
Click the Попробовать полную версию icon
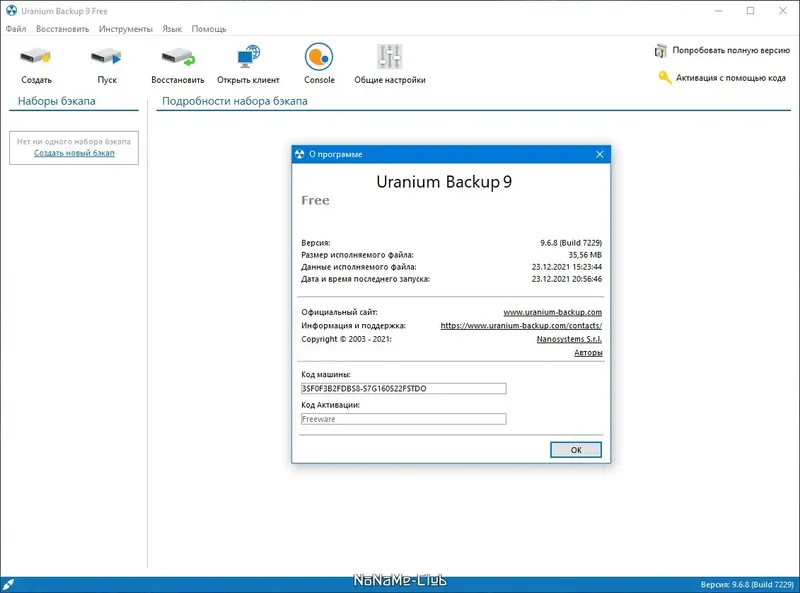coord(661,51)
